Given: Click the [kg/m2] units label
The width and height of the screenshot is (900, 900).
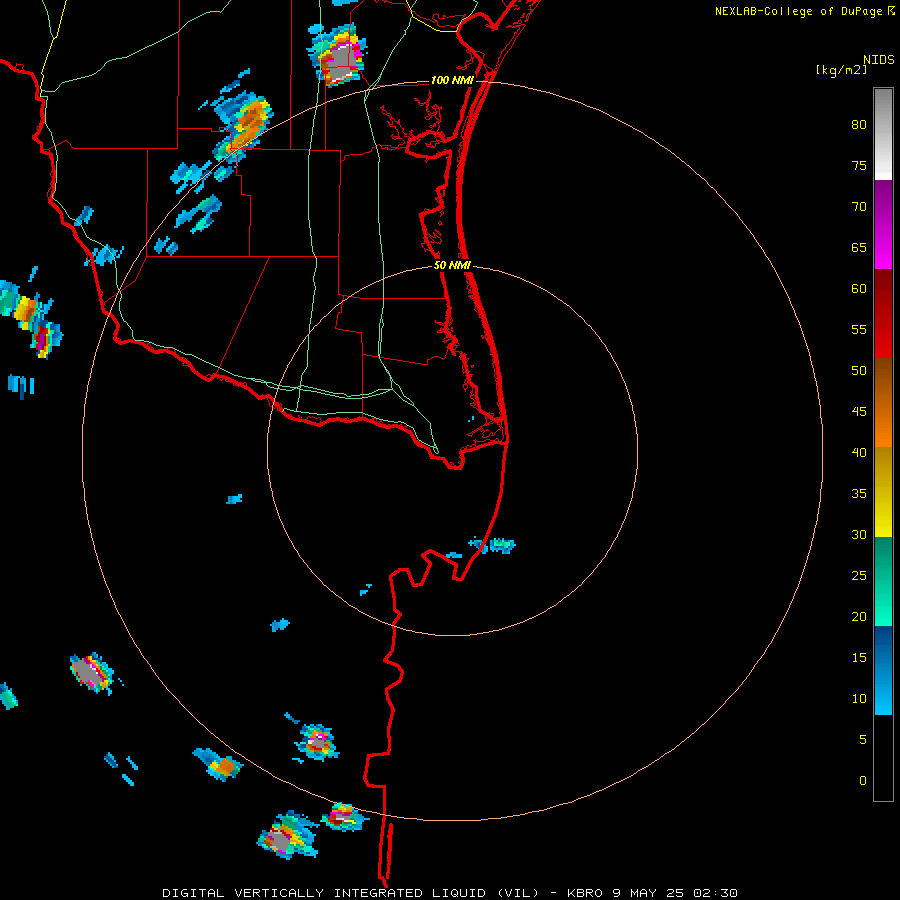Looking at the screenshot, I should click(841, 70).
